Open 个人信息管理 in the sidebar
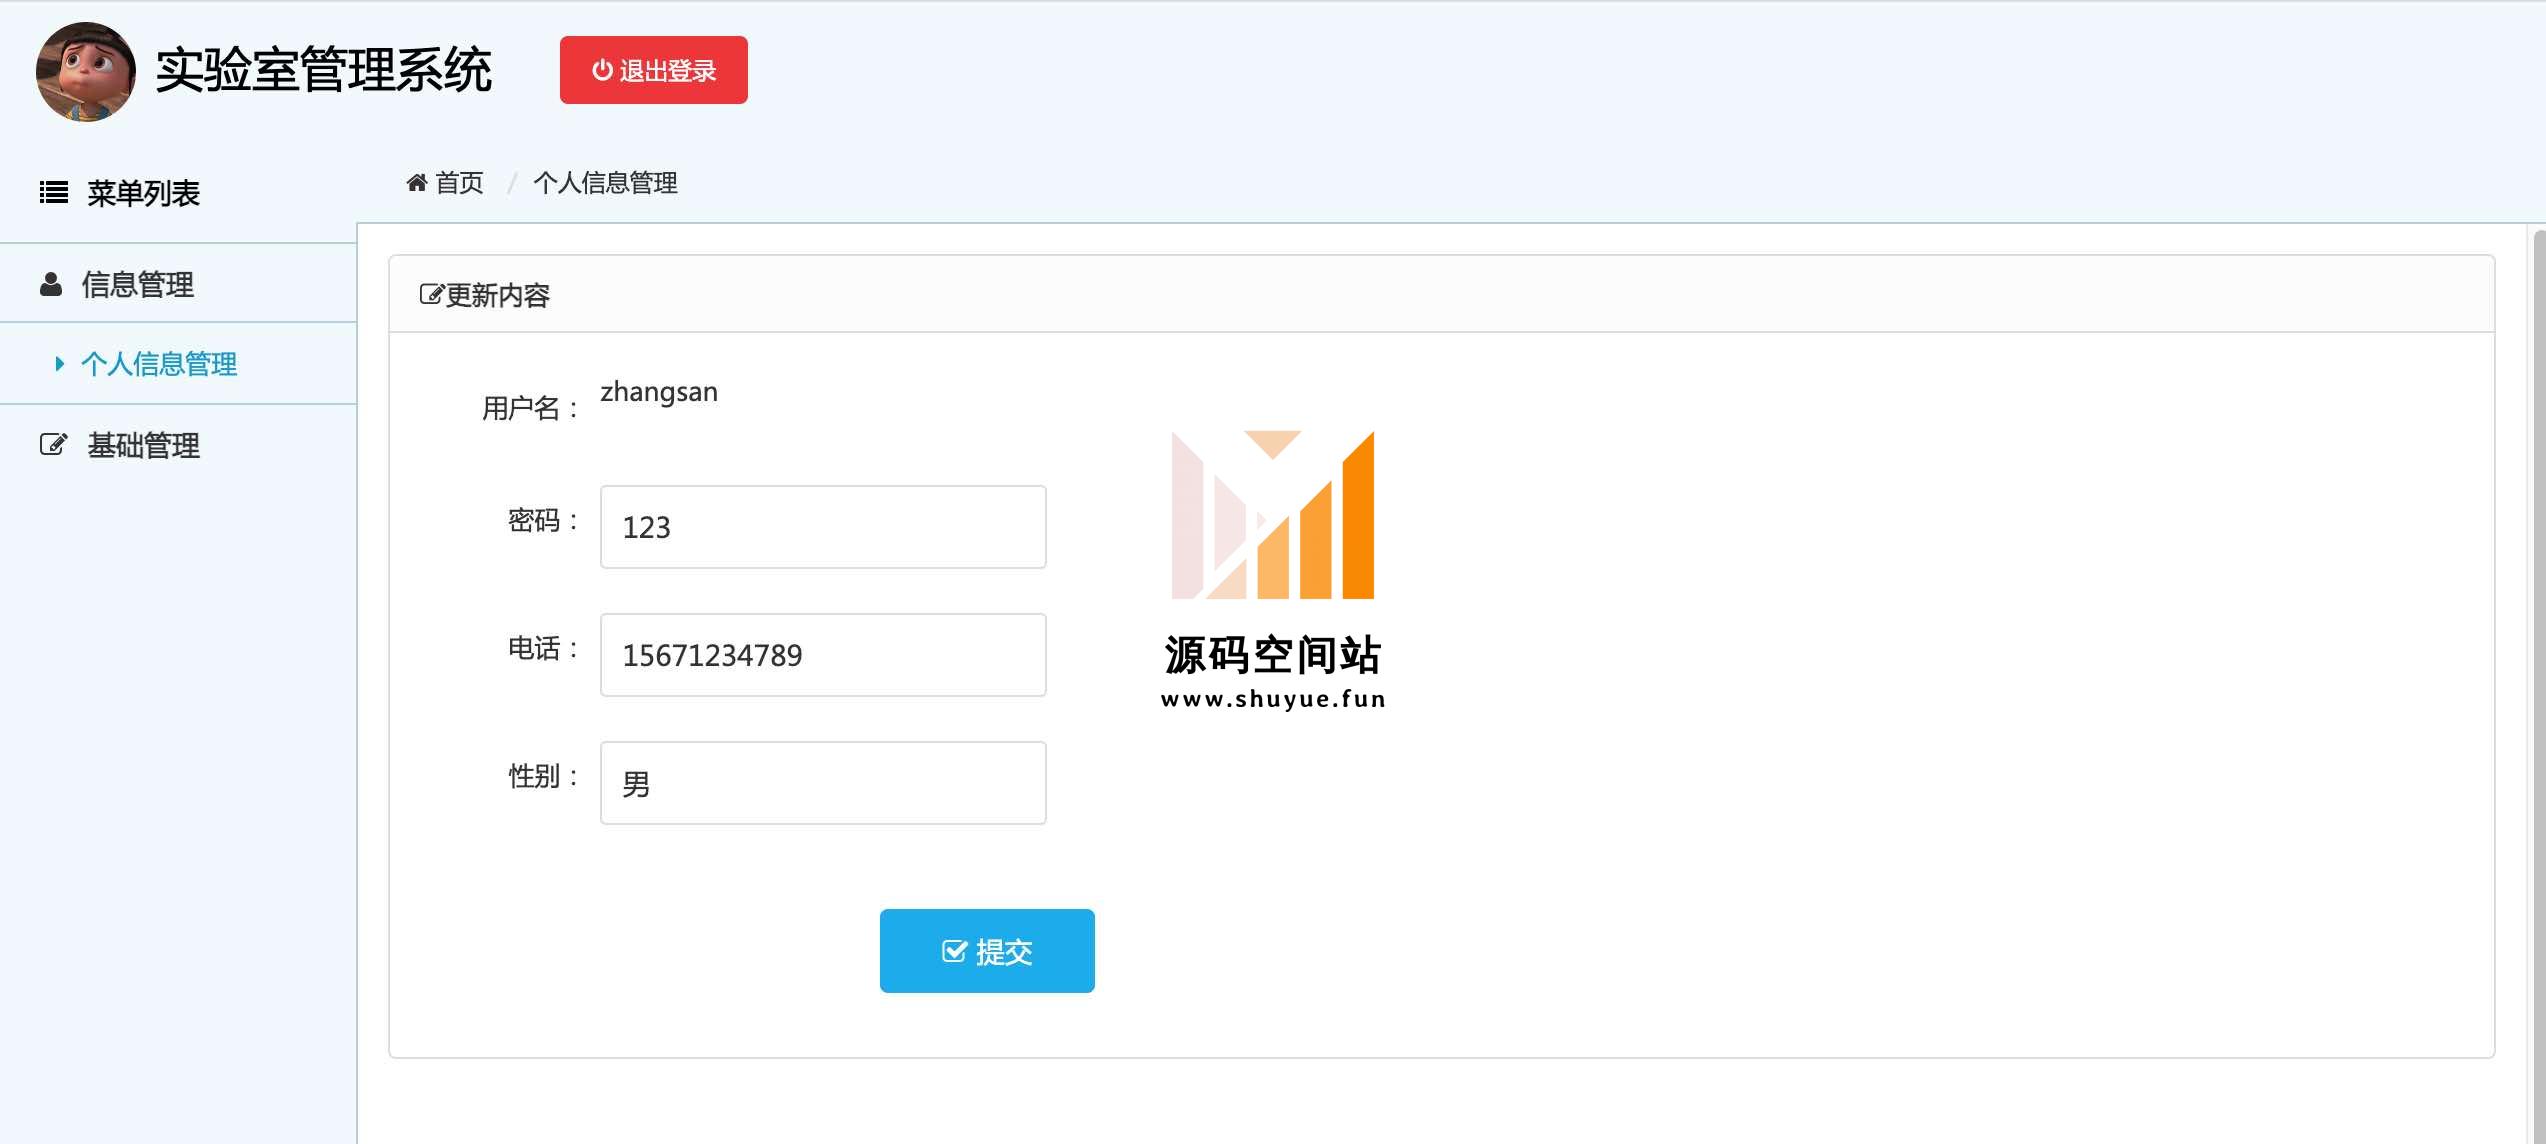2546x1144 pixels. tap(159, 364)
